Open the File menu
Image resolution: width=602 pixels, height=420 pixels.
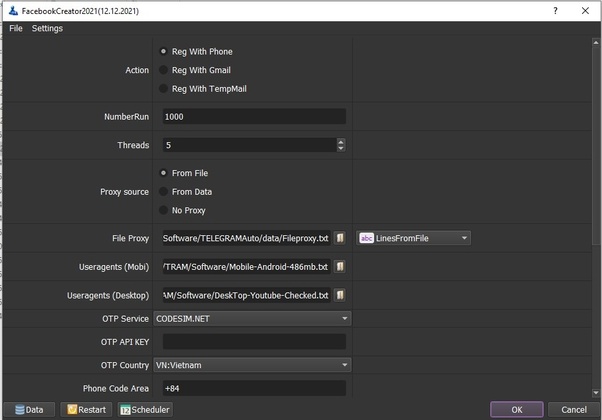pos(16,28)
